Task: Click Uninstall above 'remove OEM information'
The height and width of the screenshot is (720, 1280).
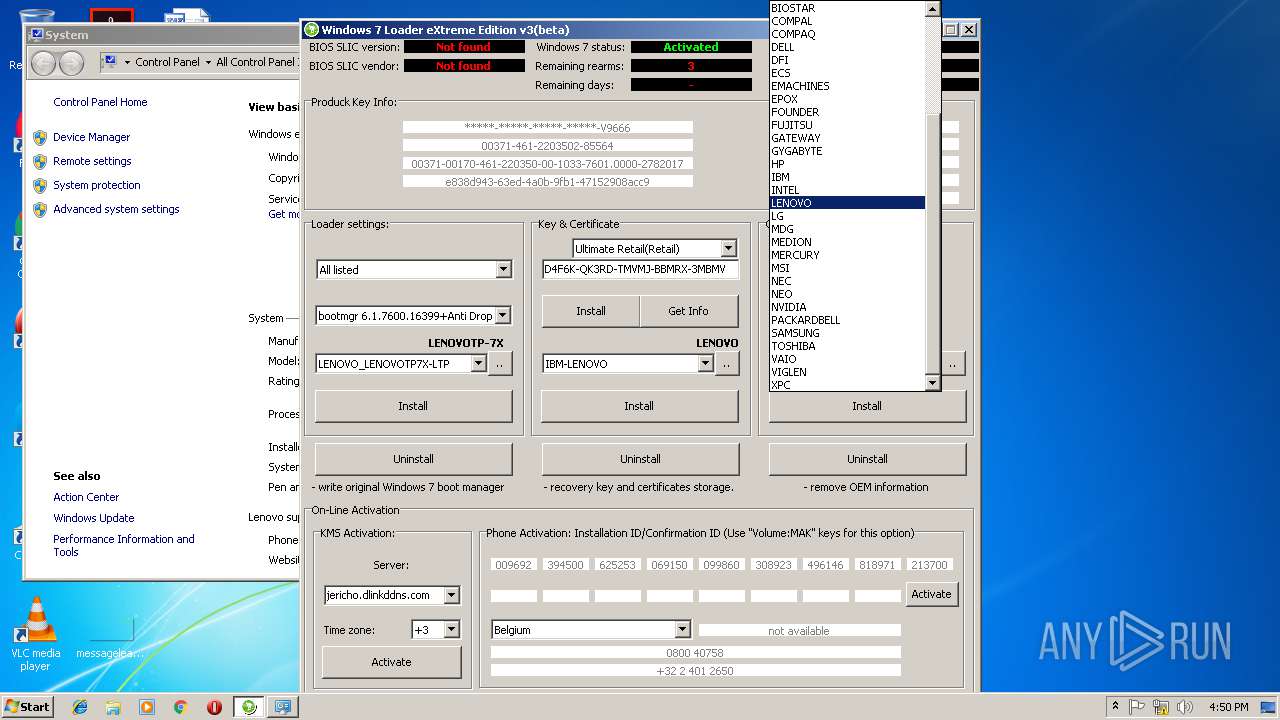Action: coord(867,459)
